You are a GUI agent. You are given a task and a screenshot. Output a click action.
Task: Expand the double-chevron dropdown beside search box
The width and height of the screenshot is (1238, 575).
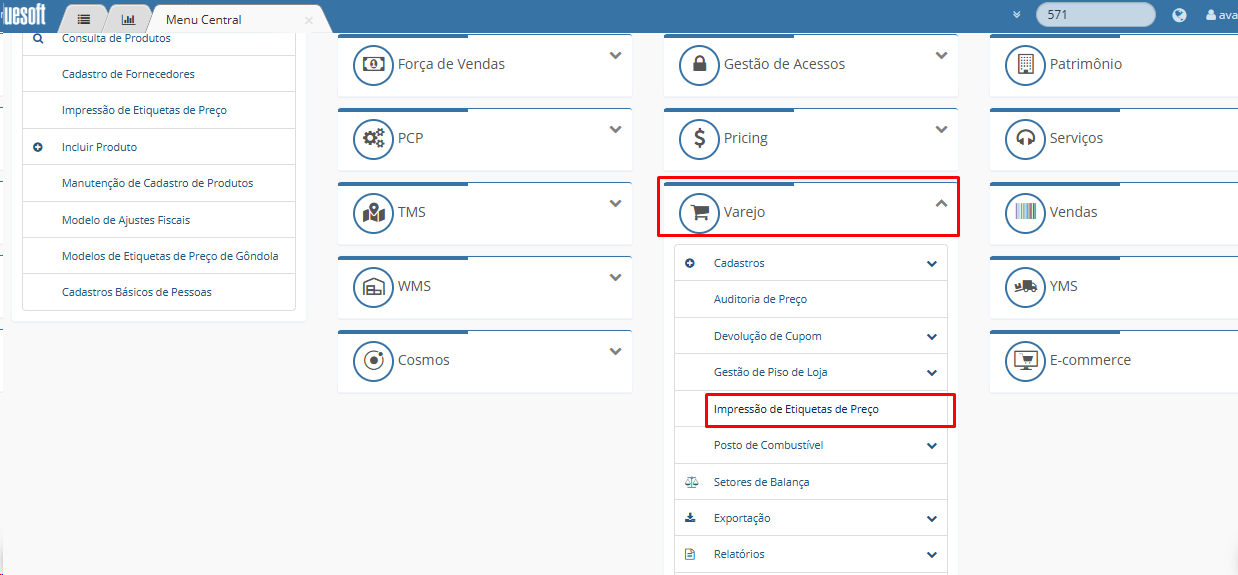tap(1017, 15)
